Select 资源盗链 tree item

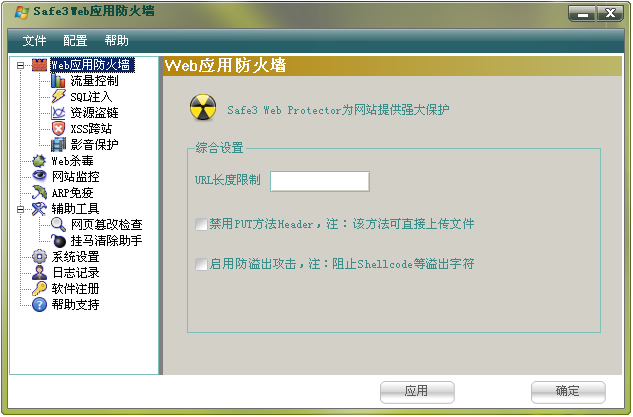pos(94,113)
